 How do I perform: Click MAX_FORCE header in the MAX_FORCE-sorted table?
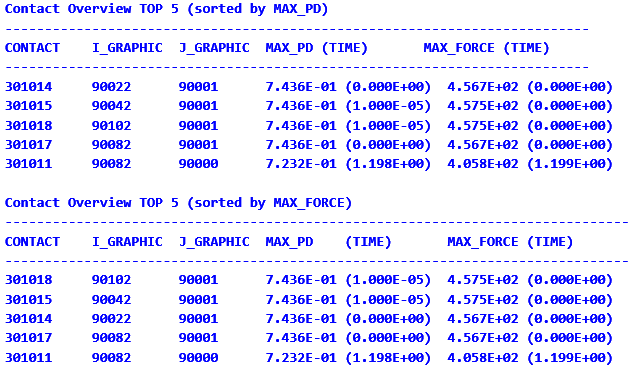coord(483,242)
